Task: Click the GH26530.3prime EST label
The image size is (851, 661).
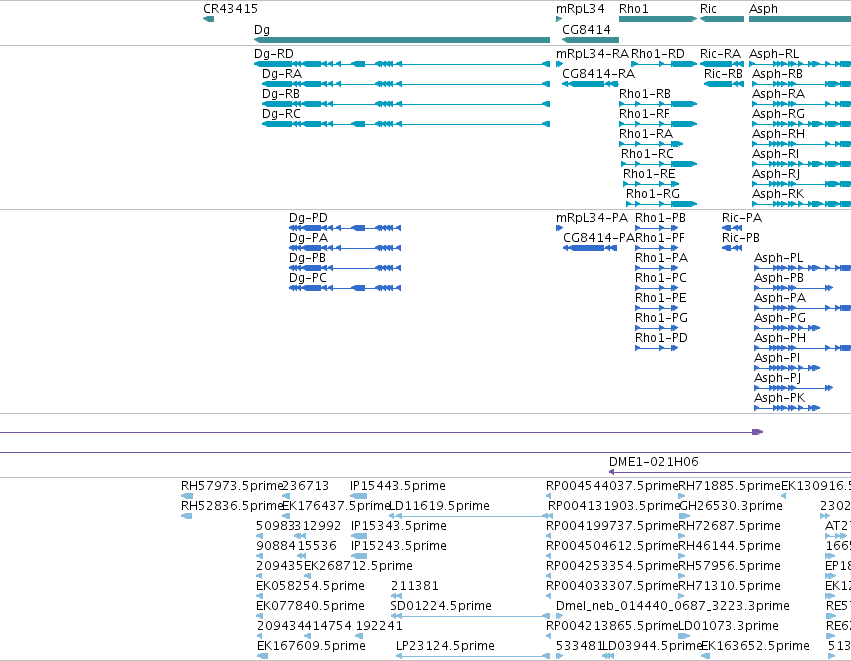Action: (731, 506)
